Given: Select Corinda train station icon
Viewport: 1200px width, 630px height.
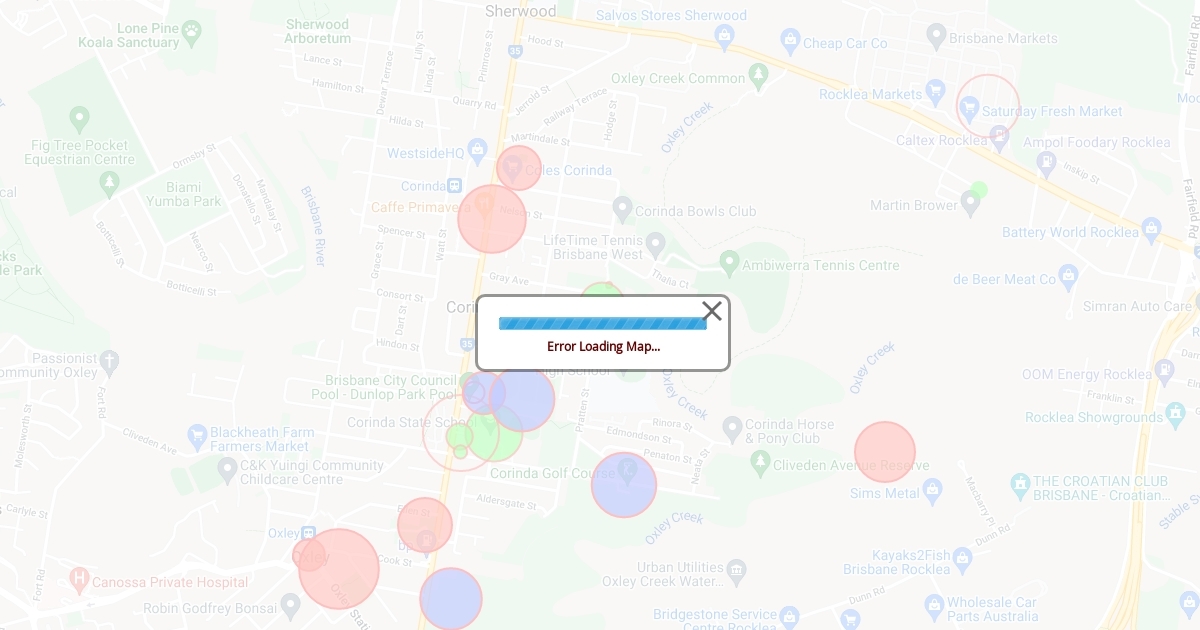Looking at the screenshot, I should point(454,185).
